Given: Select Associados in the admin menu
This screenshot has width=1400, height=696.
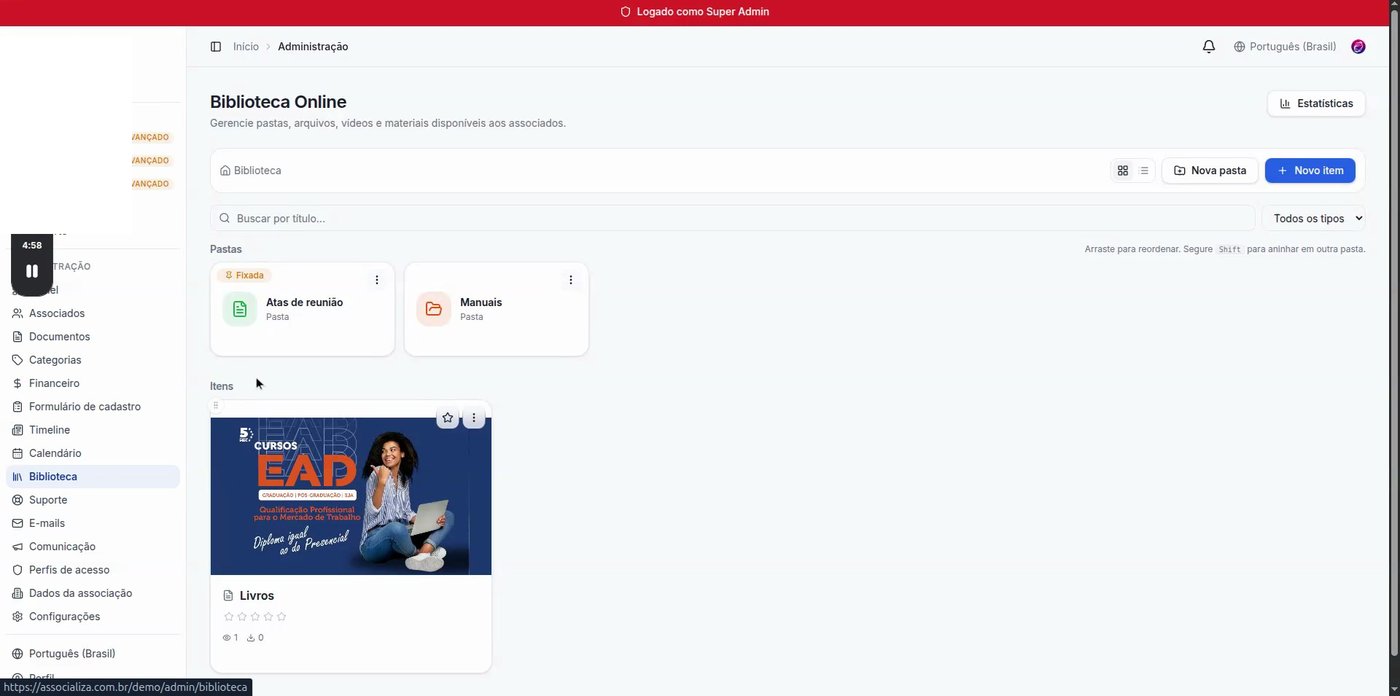Looking at the screenshot, I should [55, 312].
